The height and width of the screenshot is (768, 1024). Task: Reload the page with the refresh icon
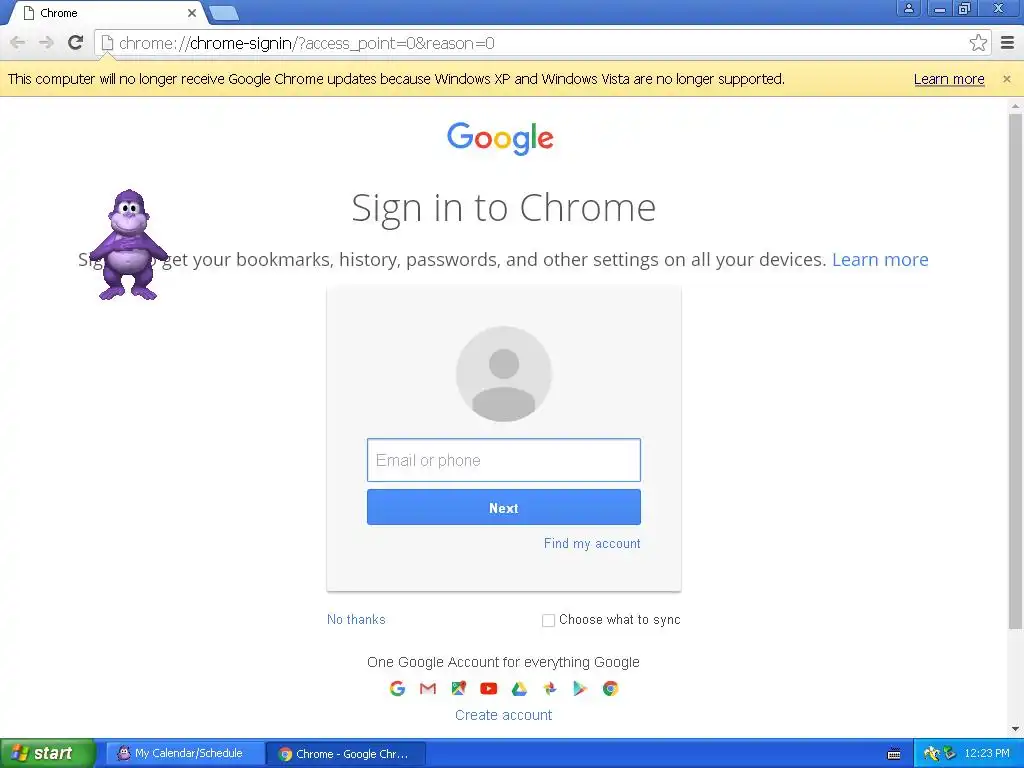(x=76, y=42)
